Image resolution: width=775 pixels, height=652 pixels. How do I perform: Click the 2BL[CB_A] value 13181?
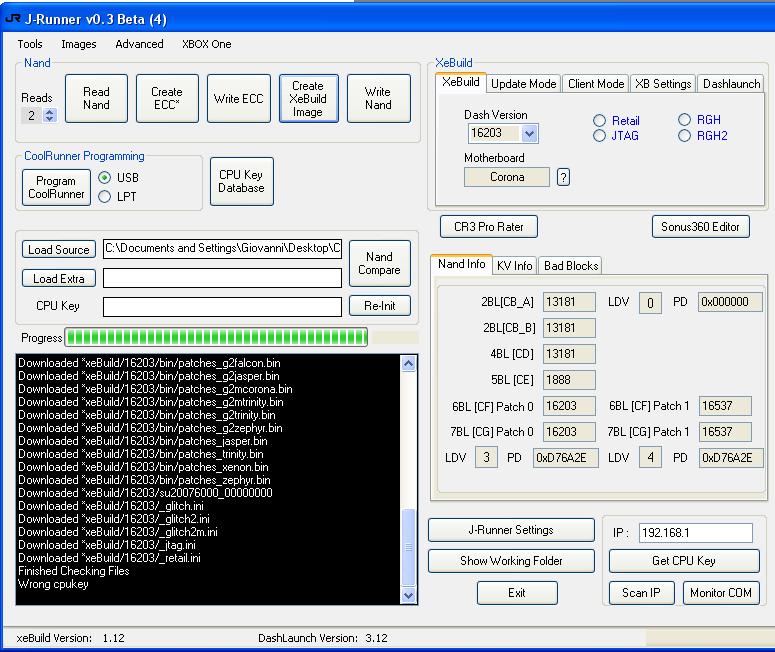click(569, 302)
